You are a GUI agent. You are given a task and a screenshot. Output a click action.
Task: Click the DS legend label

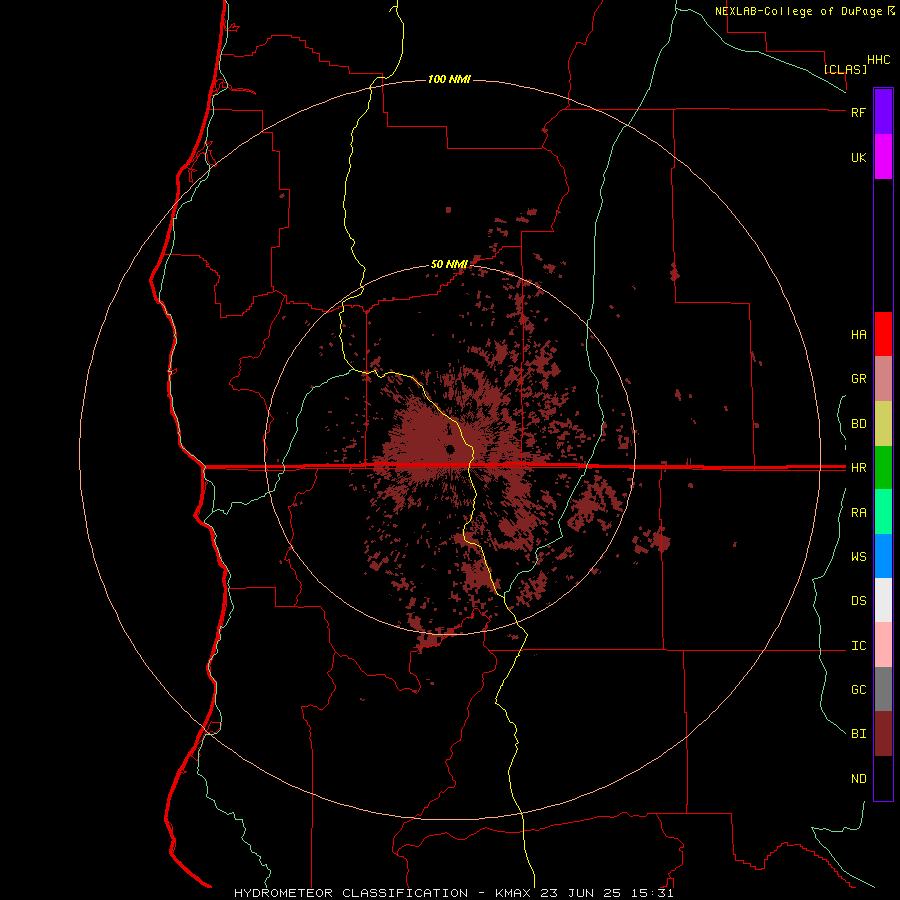click(x=858, y=601)
